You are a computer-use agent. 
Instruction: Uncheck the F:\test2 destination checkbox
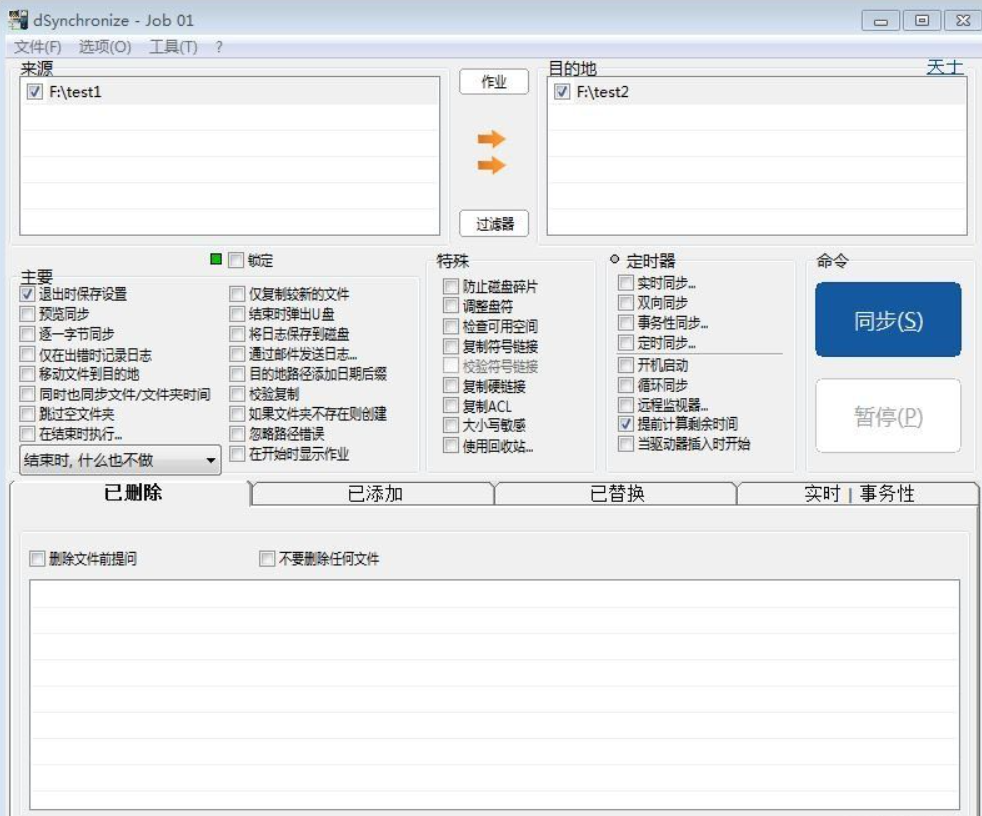click(562, 92)
